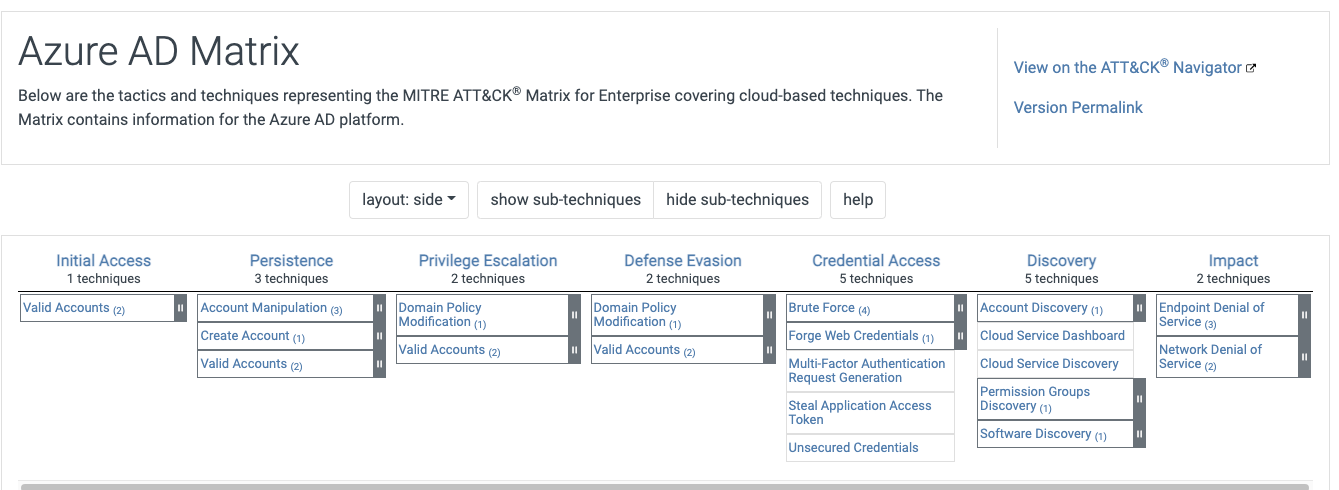Image resolution: width=1339 pixels, height=490 pixels.
Task: Expand sub-techniques handle beside Brute Force
Action: (961, 308)
